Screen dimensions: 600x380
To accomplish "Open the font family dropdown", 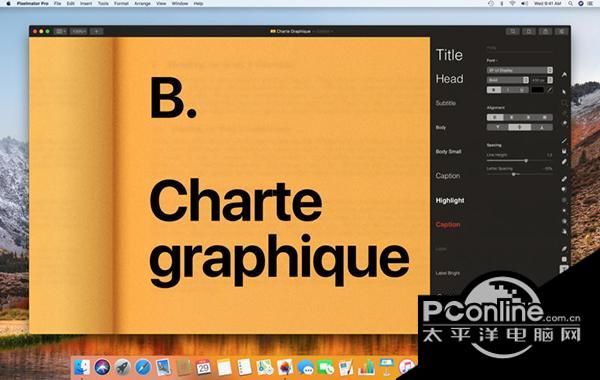I will 520,70.
